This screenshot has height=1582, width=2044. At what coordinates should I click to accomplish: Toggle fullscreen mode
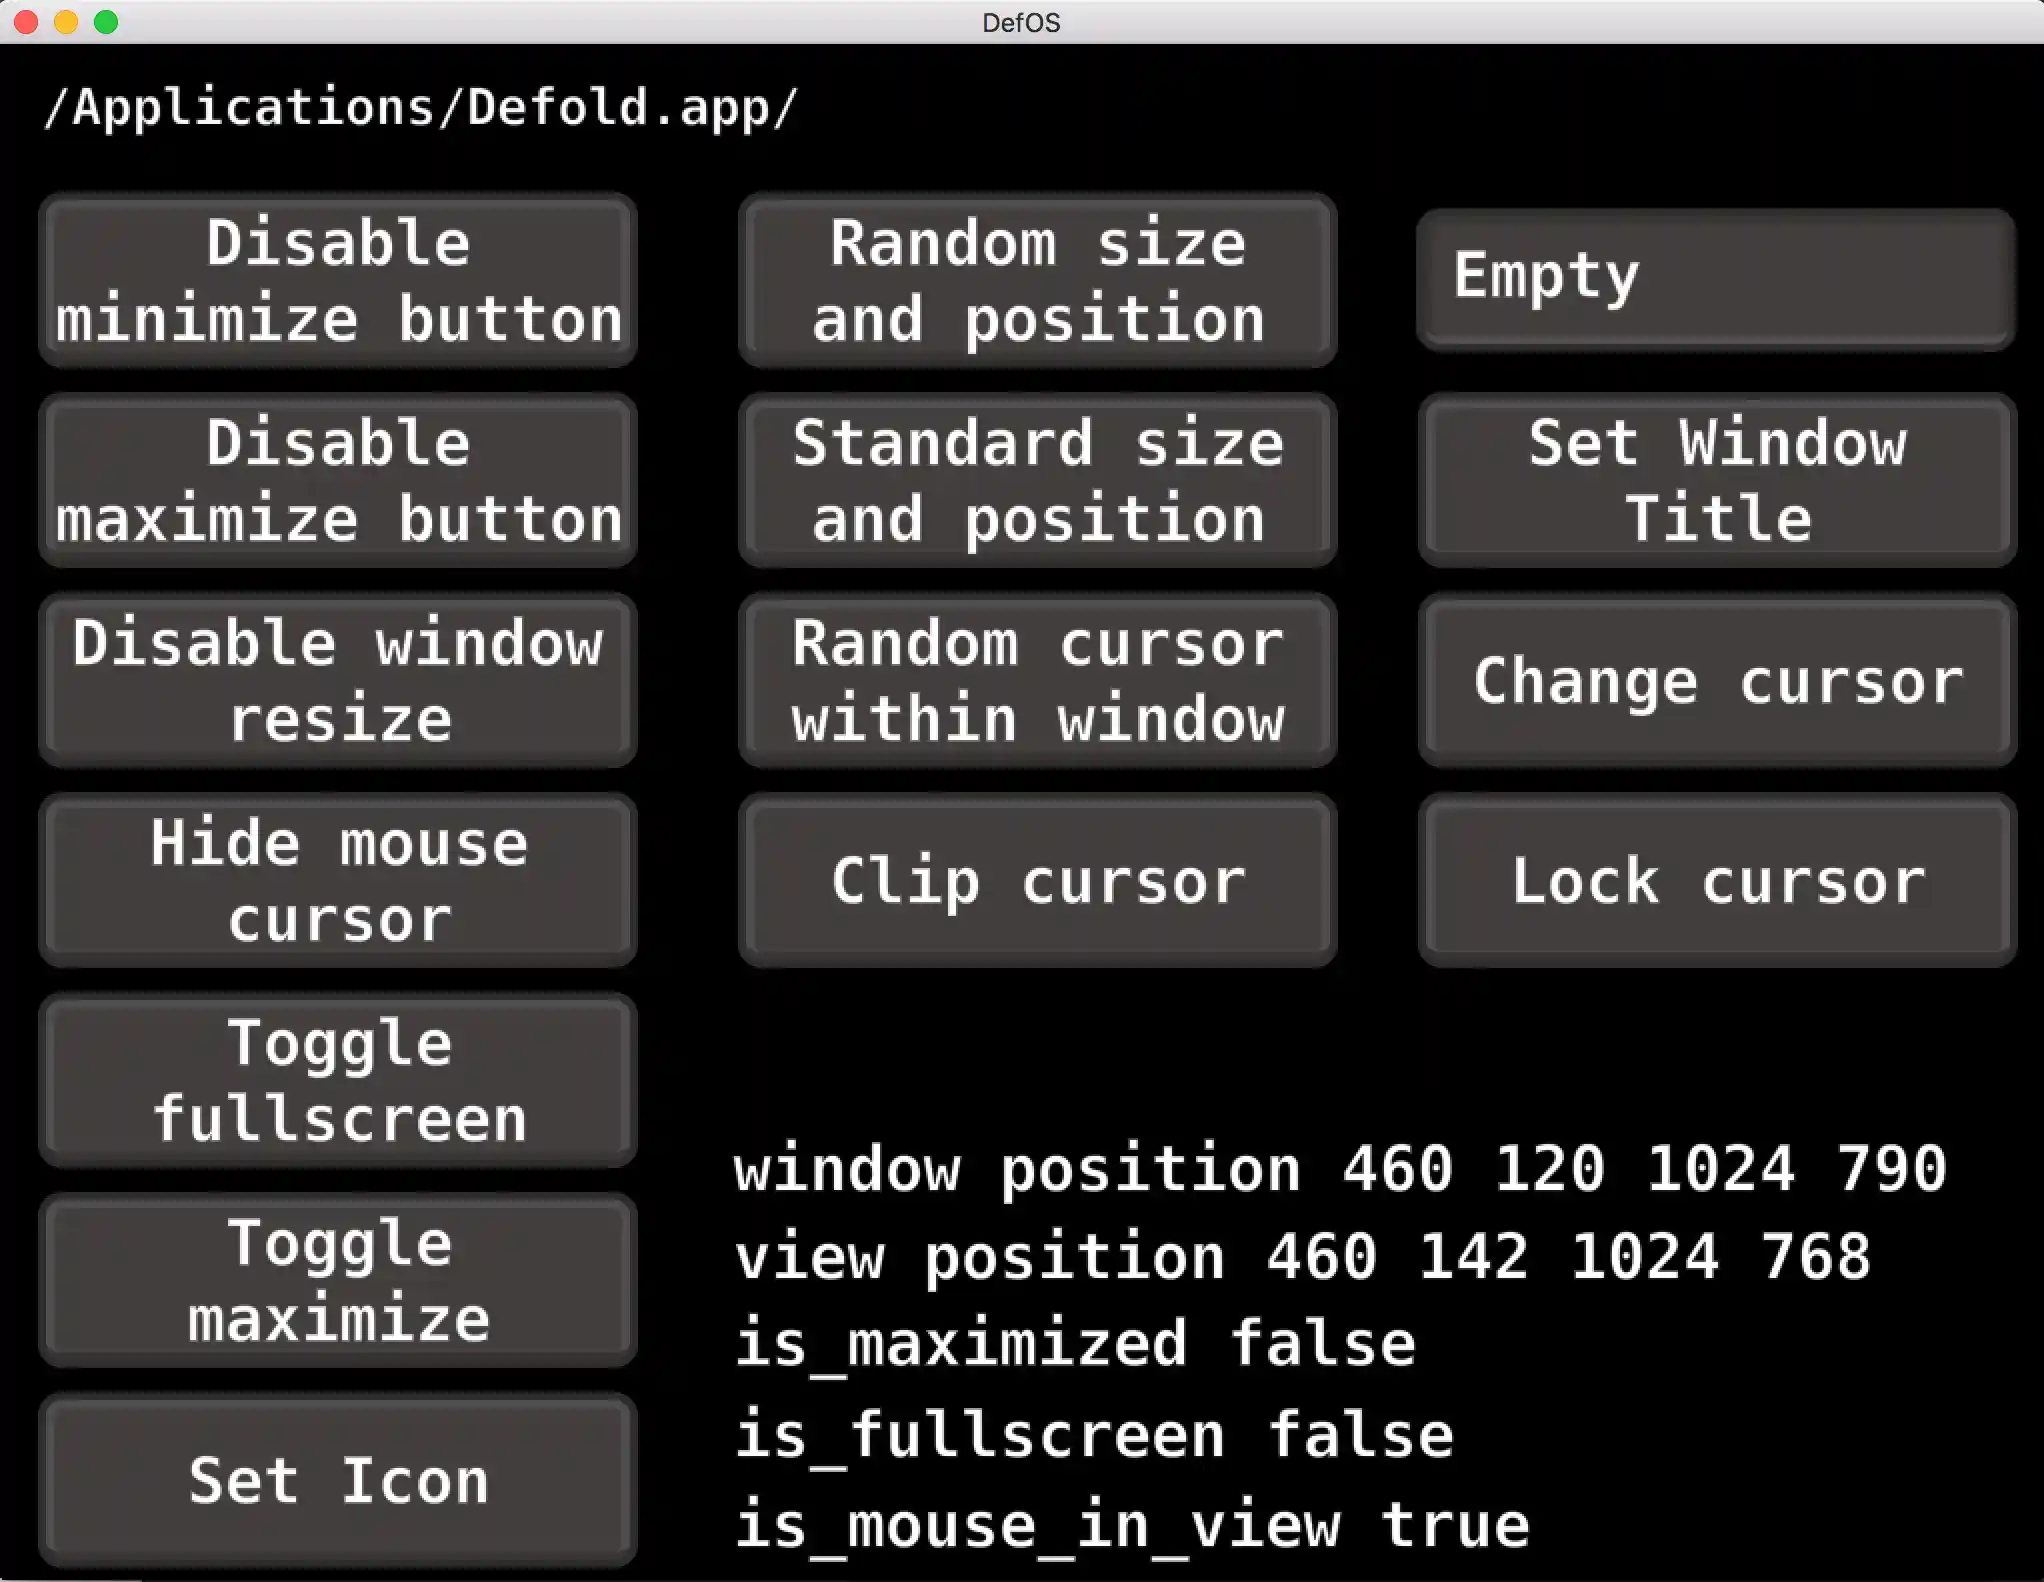(x=337, y=1080)
